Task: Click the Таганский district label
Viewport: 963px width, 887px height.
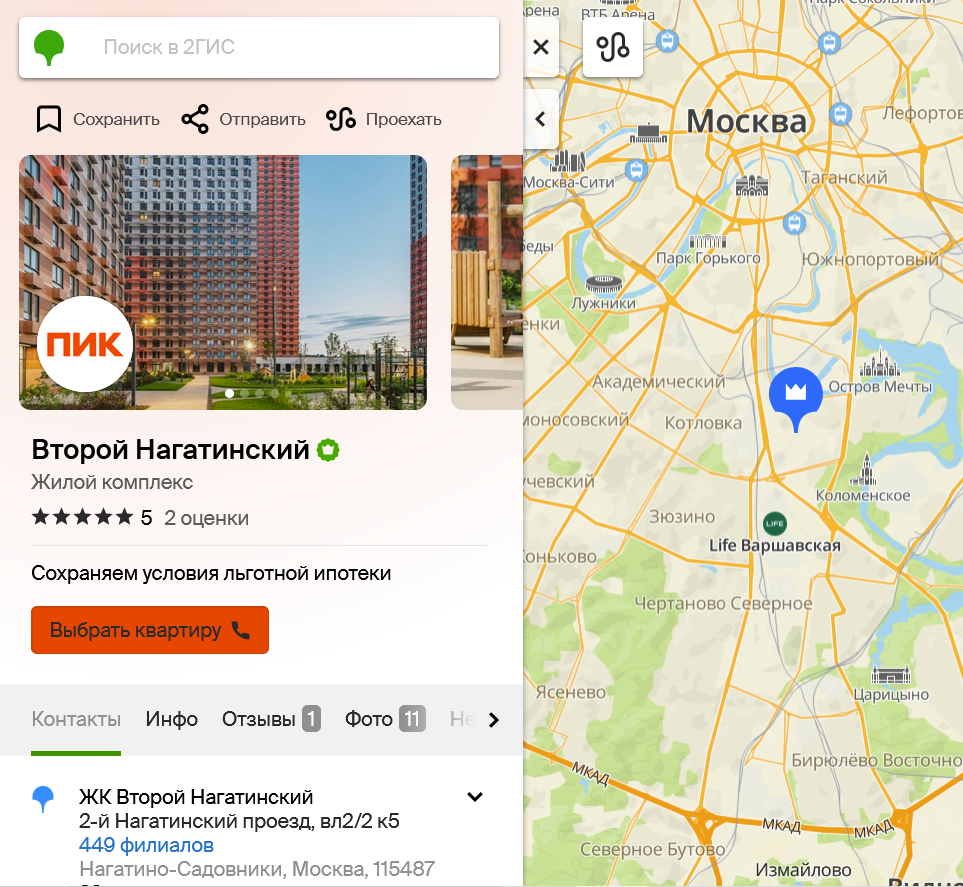Action: [844, 178]
